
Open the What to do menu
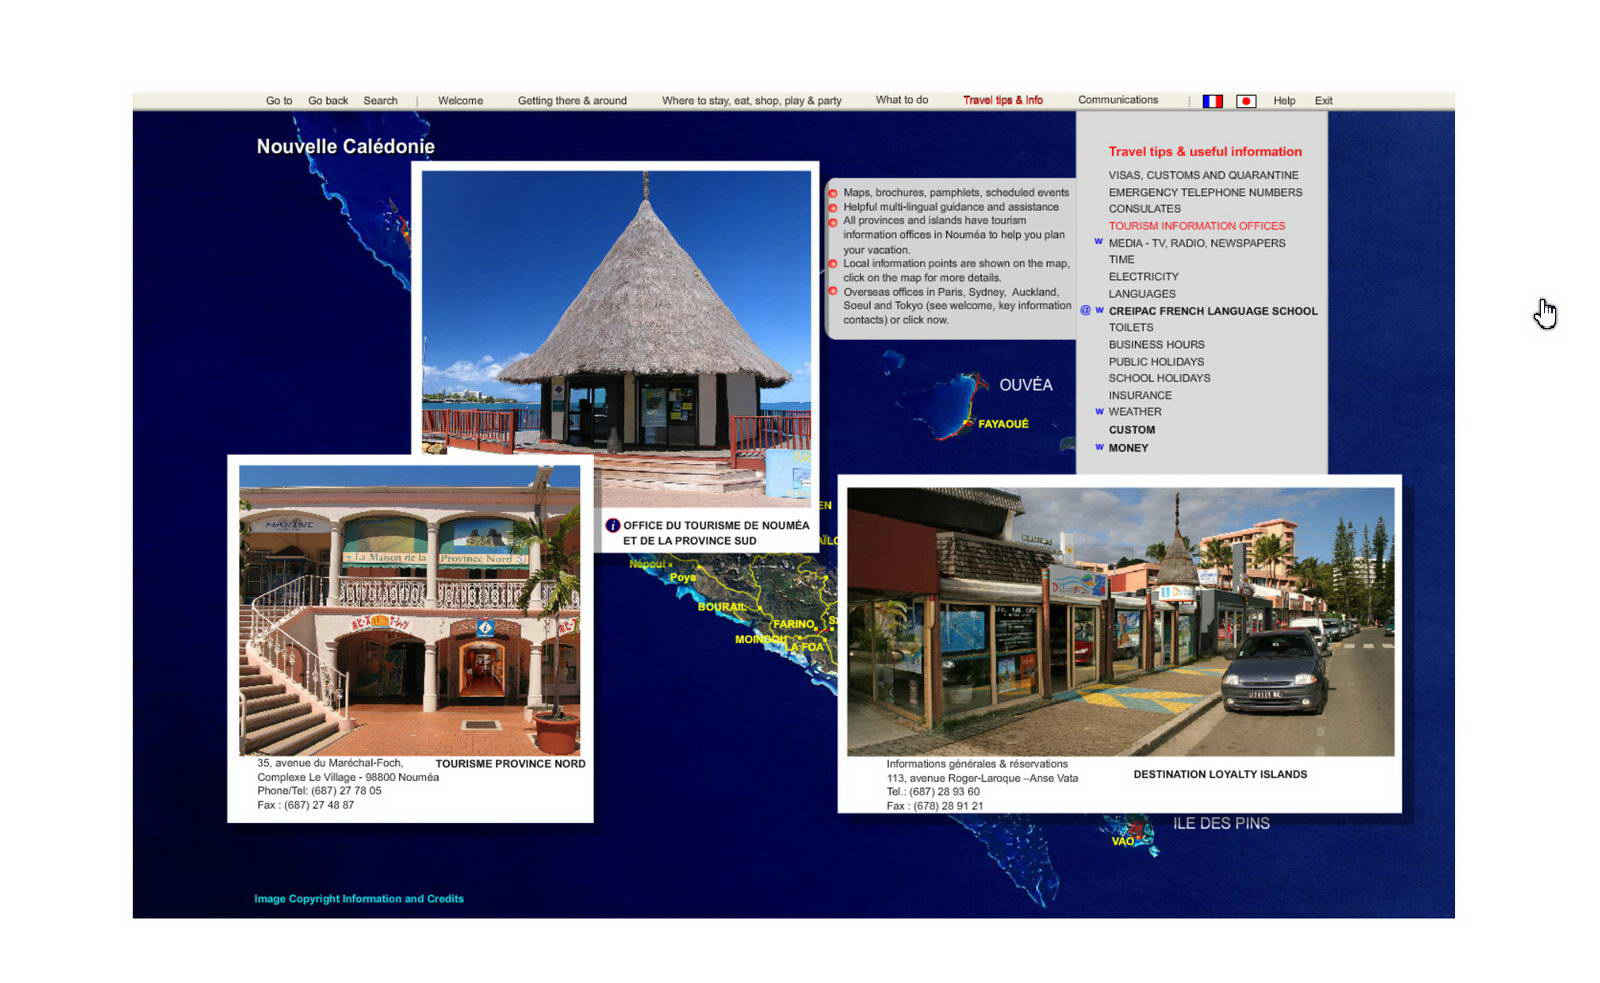(902, 100)
